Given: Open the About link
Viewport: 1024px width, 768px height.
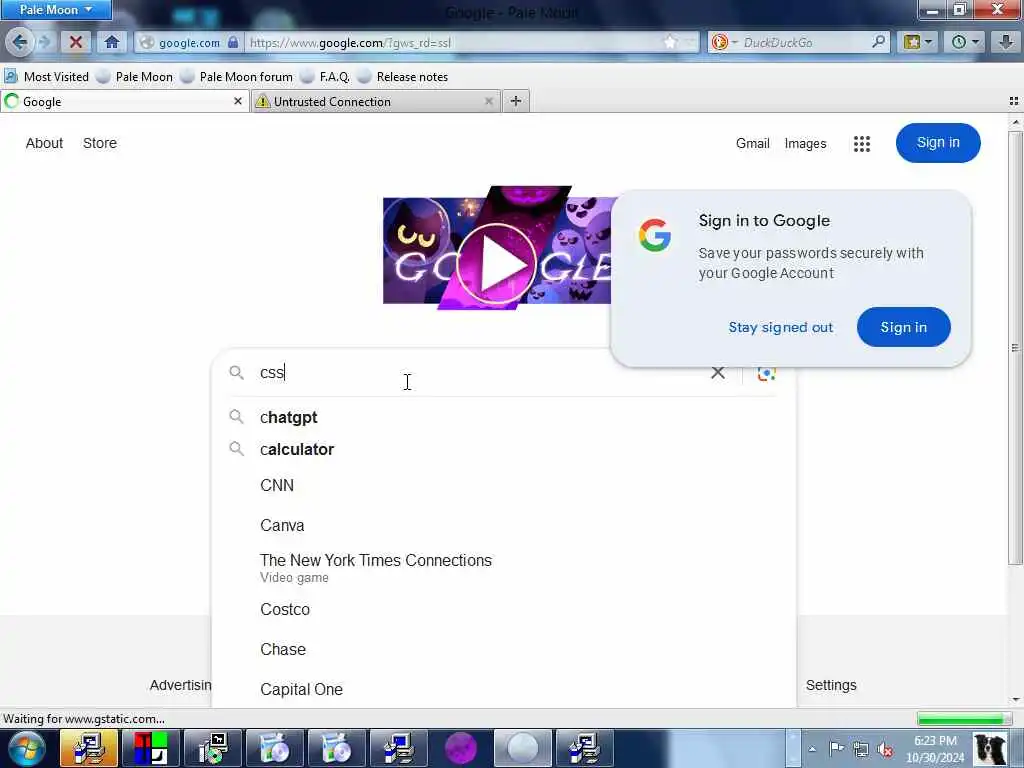Looking at the screenshot, I should tap(44, 143).
